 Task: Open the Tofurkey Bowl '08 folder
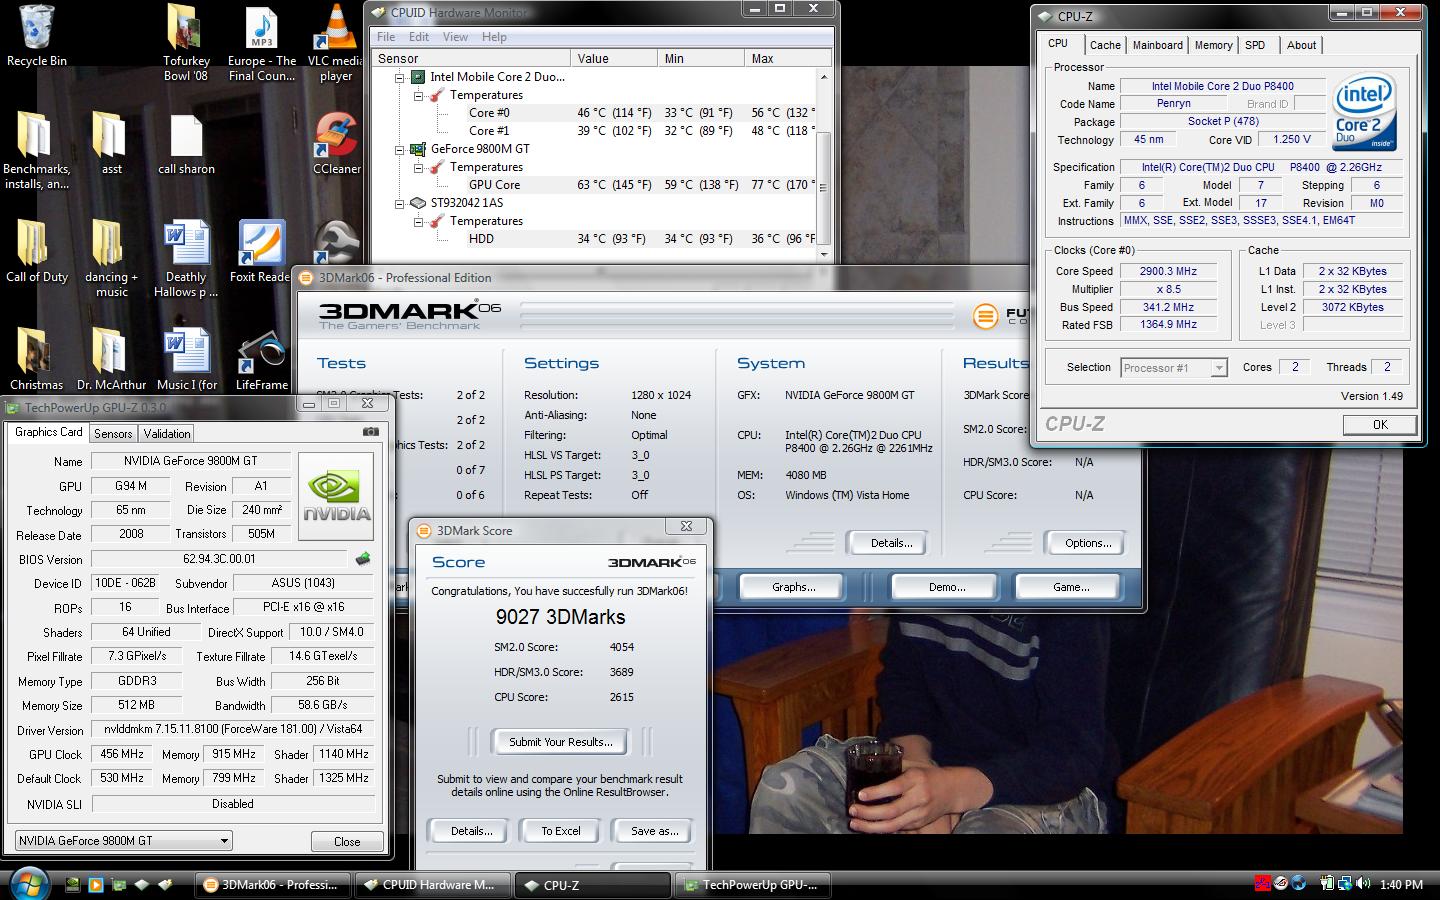pyautogui.click(x=186, y=42)
